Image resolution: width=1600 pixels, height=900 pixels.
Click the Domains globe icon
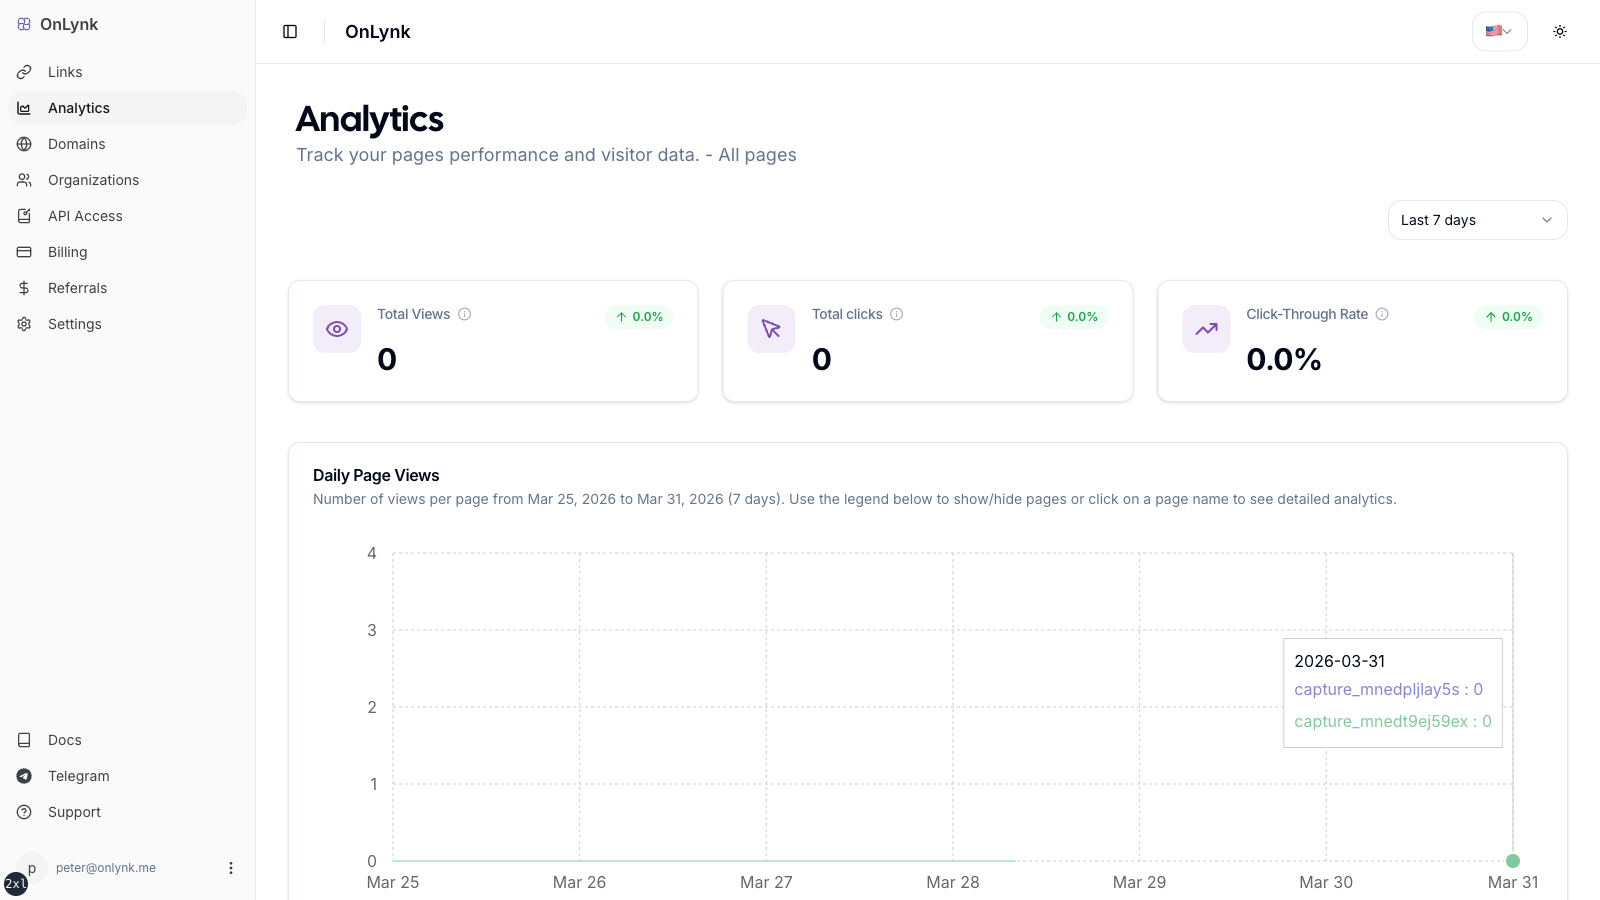pos(25,143)
